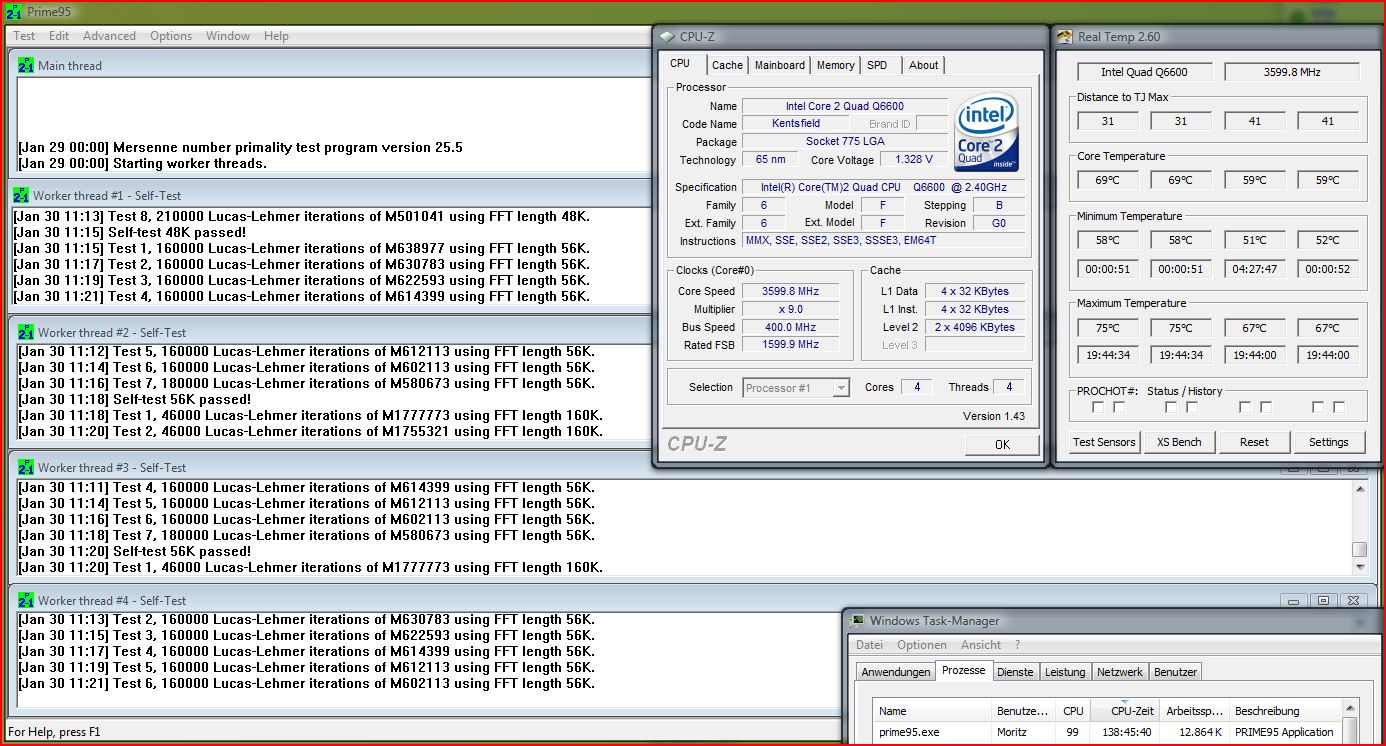Click the Worker thread #3 scrollbar up arrow
The width and height of the screenshot is (1386, 746).
pyautogui.click(x=1359, y=488)
